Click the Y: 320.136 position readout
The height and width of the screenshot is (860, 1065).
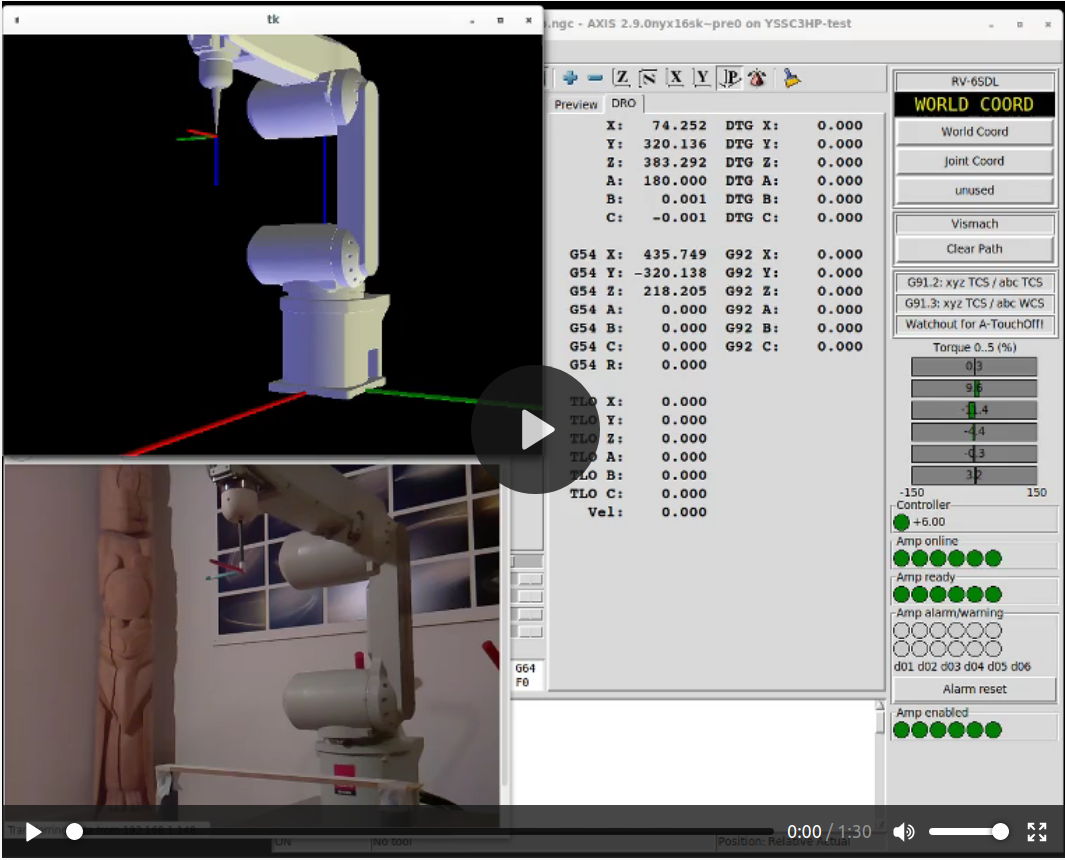[x=656, y=144]
